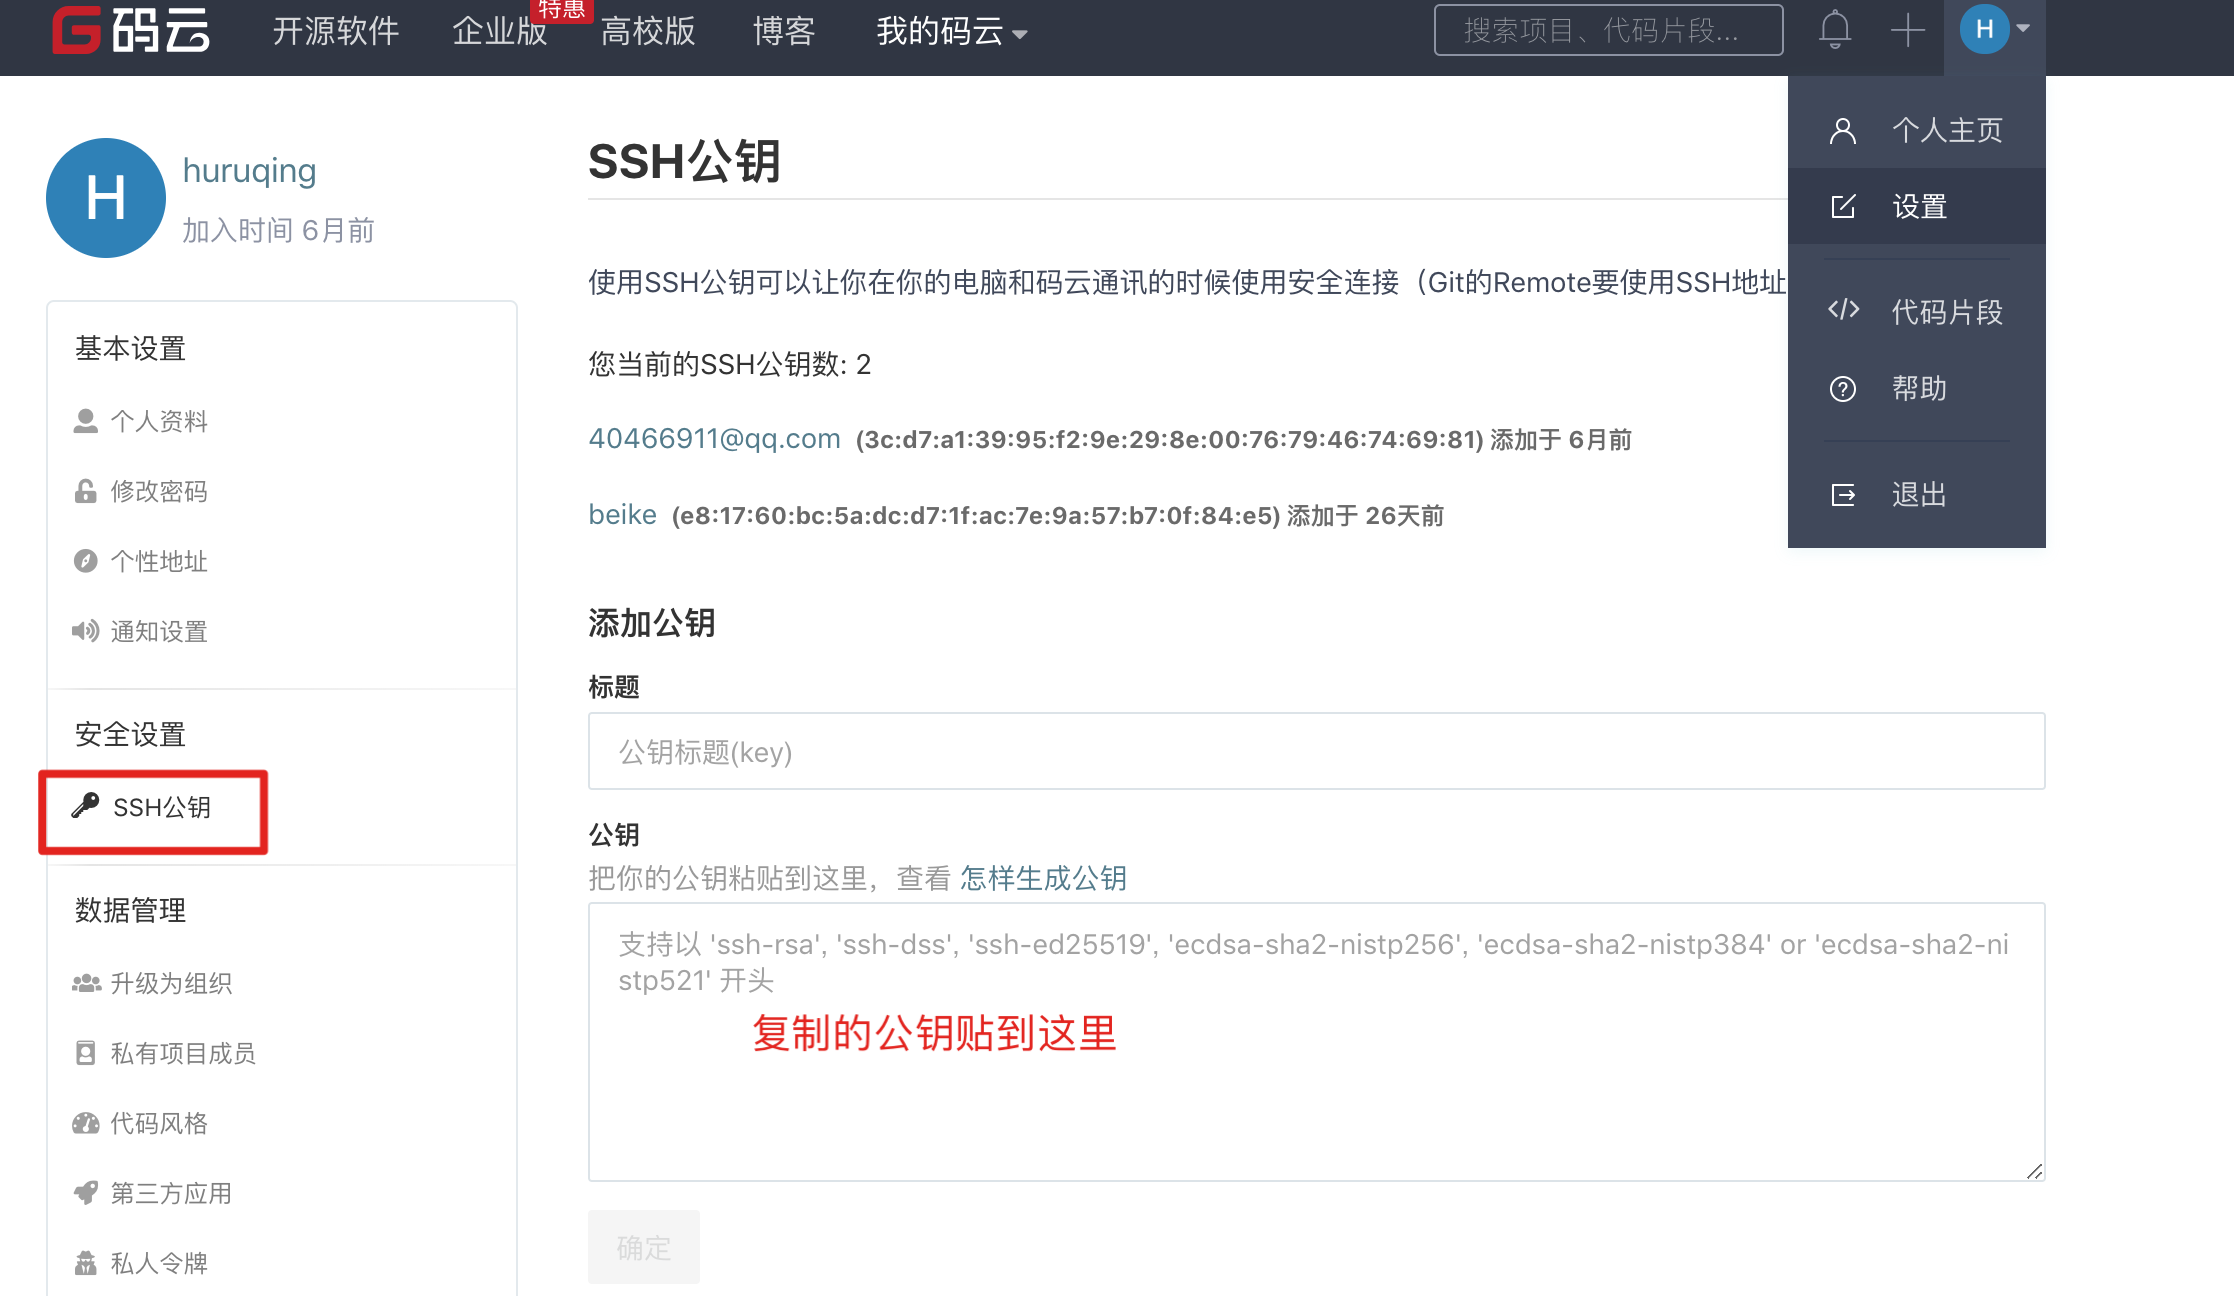Click the group icon beside 升级为组织
Viewport: 2234px width, 1296px height.
coord(86,983)
